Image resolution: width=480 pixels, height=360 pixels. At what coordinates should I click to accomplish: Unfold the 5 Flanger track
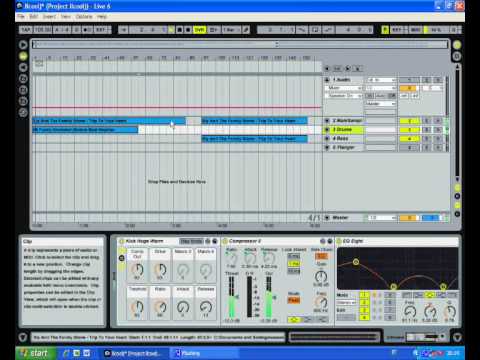(327, 147)
